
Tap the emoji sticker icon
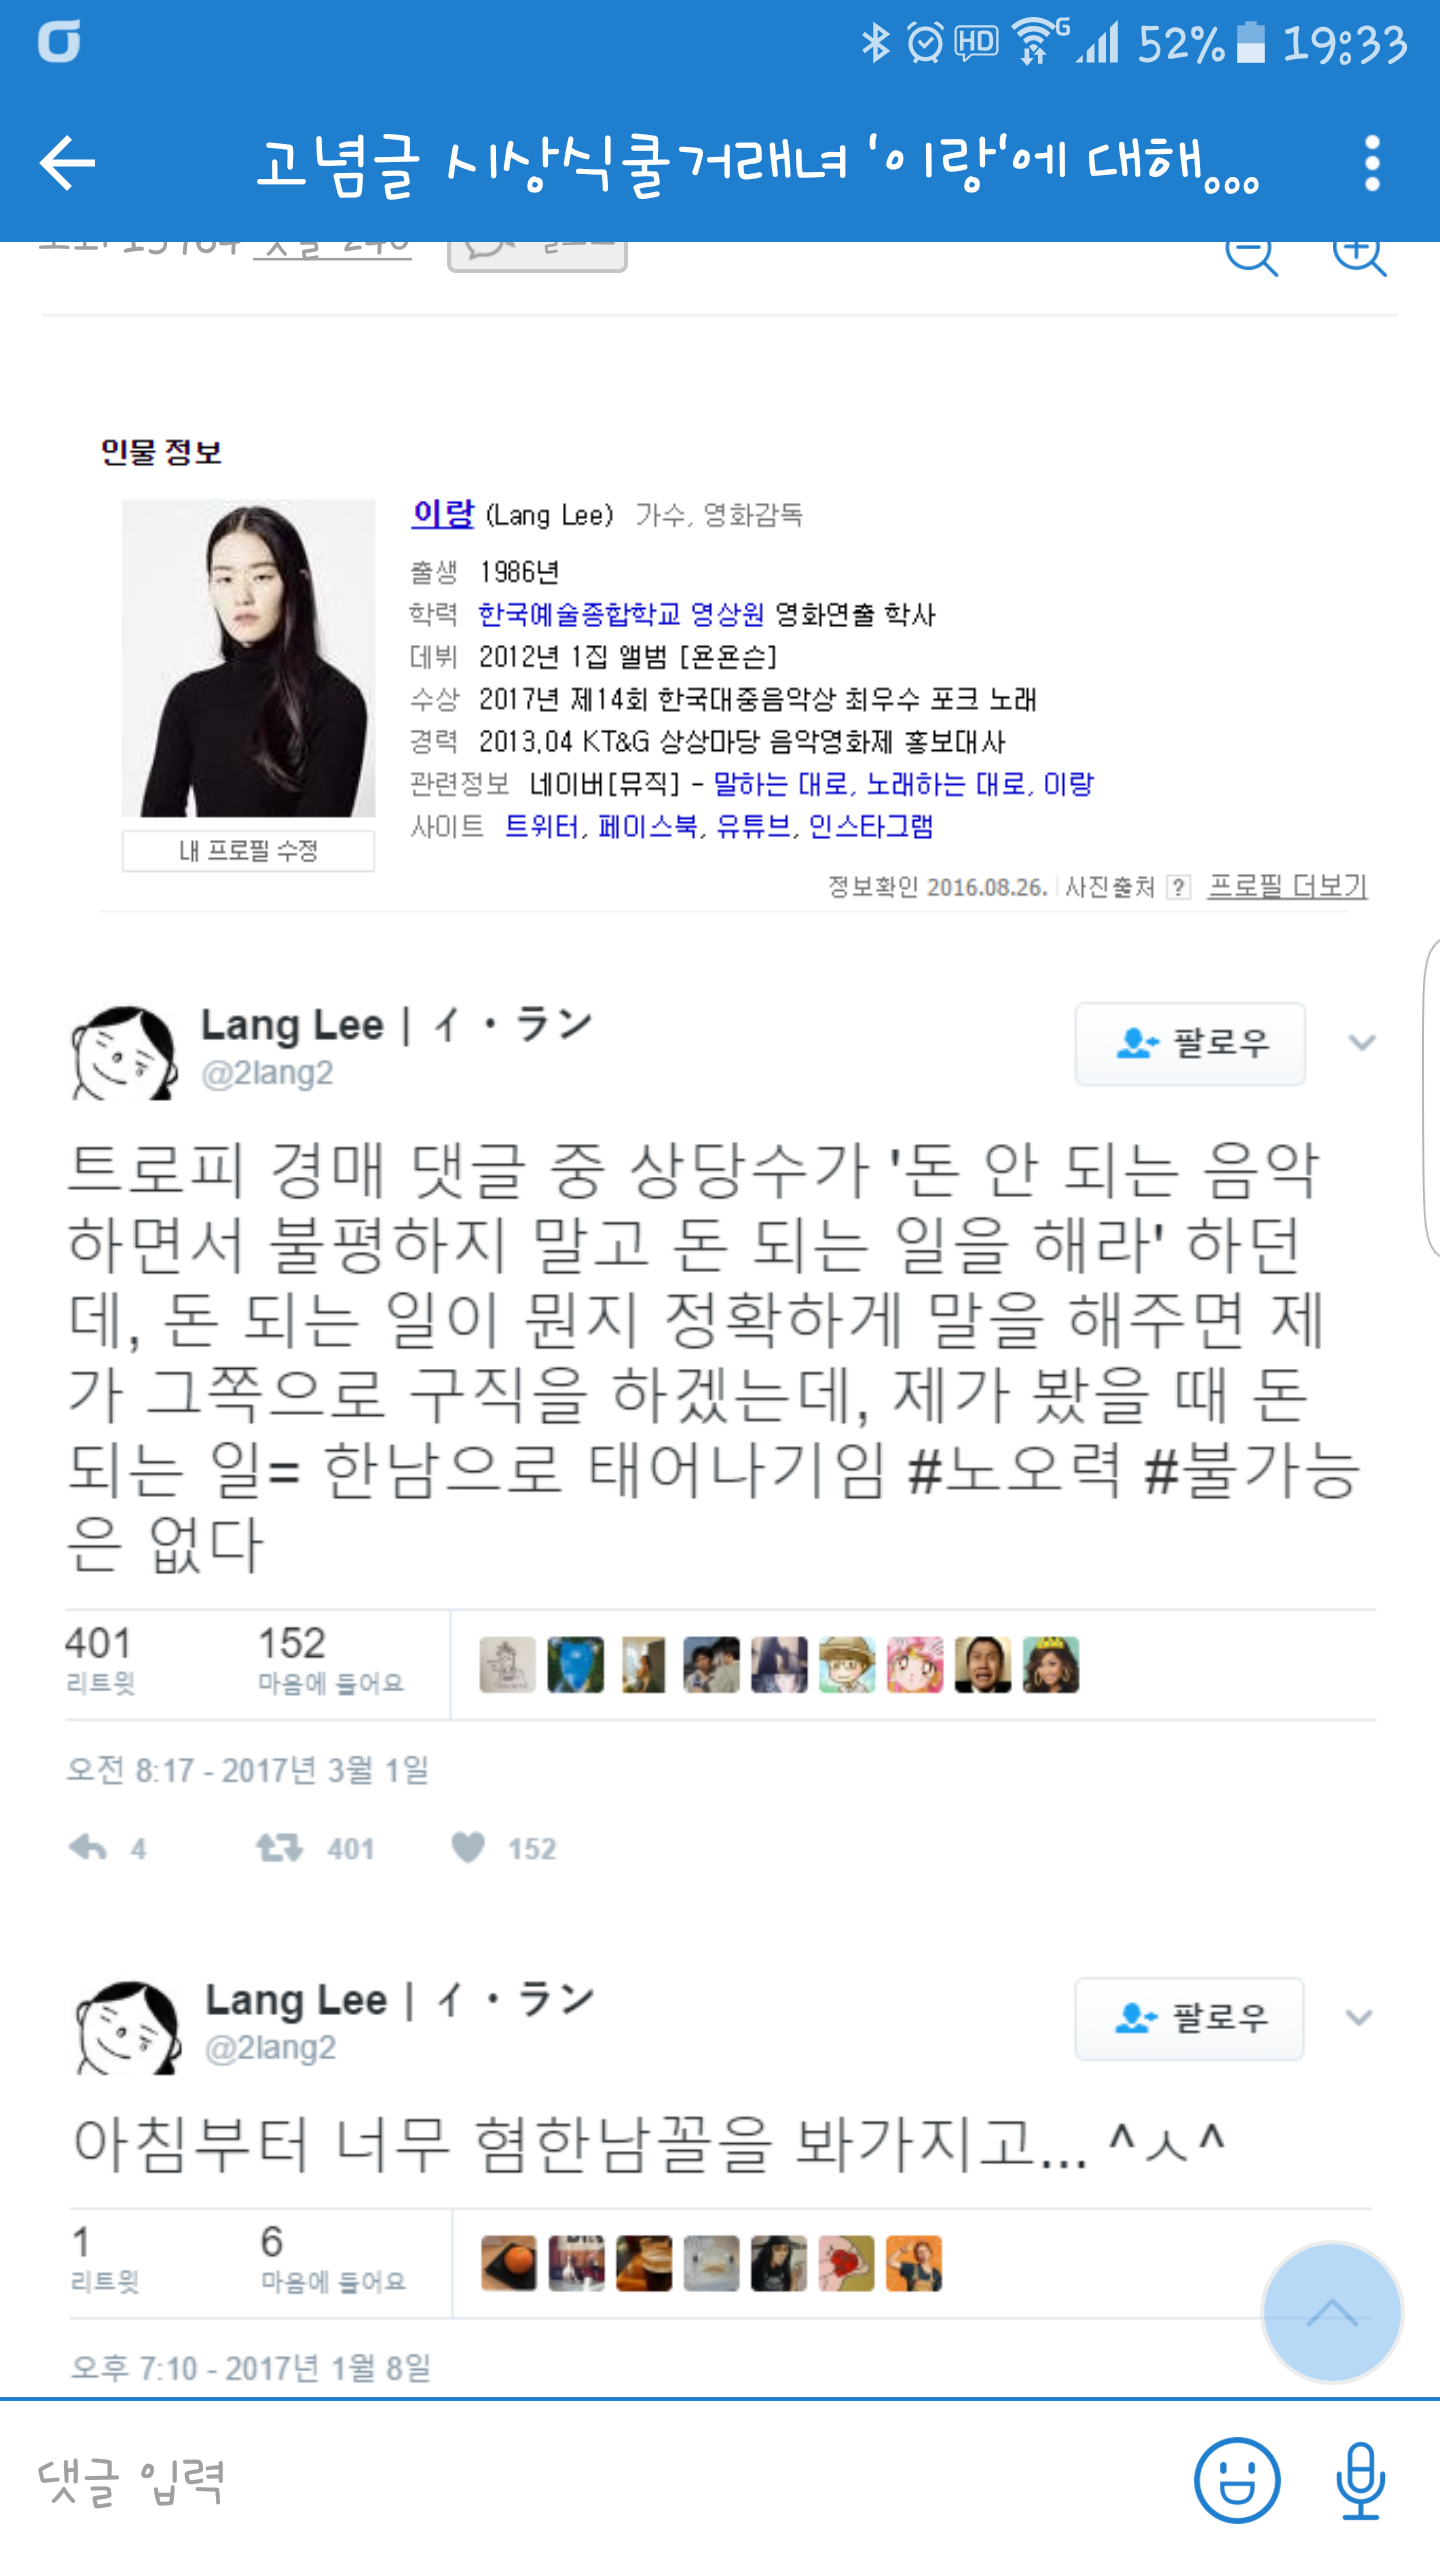(x=1236, y=2481)
